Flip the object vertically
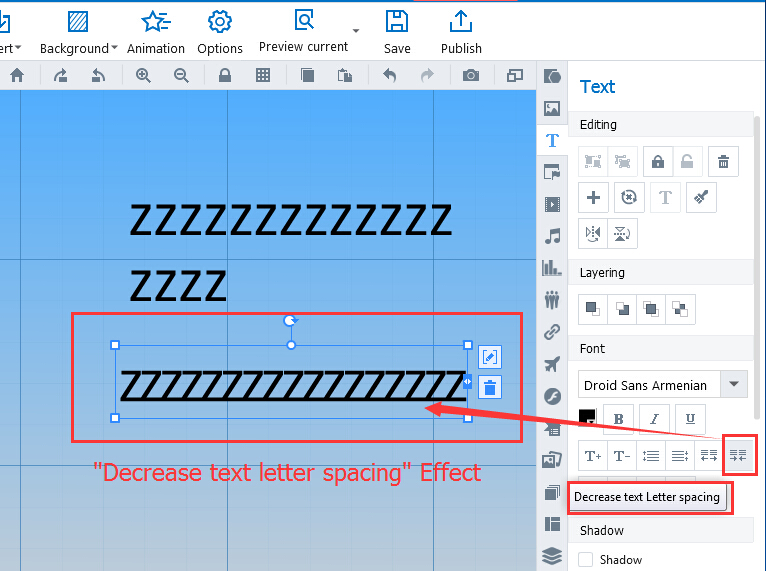 tap(622, 233)
